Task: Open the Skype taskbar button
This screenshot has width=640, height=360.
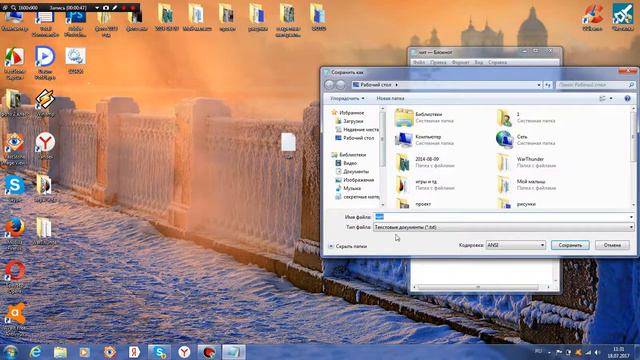Action: (159, 352)
